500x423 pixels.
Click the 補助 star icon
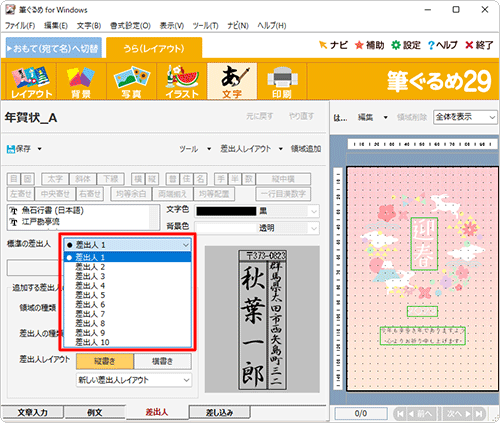369,45
